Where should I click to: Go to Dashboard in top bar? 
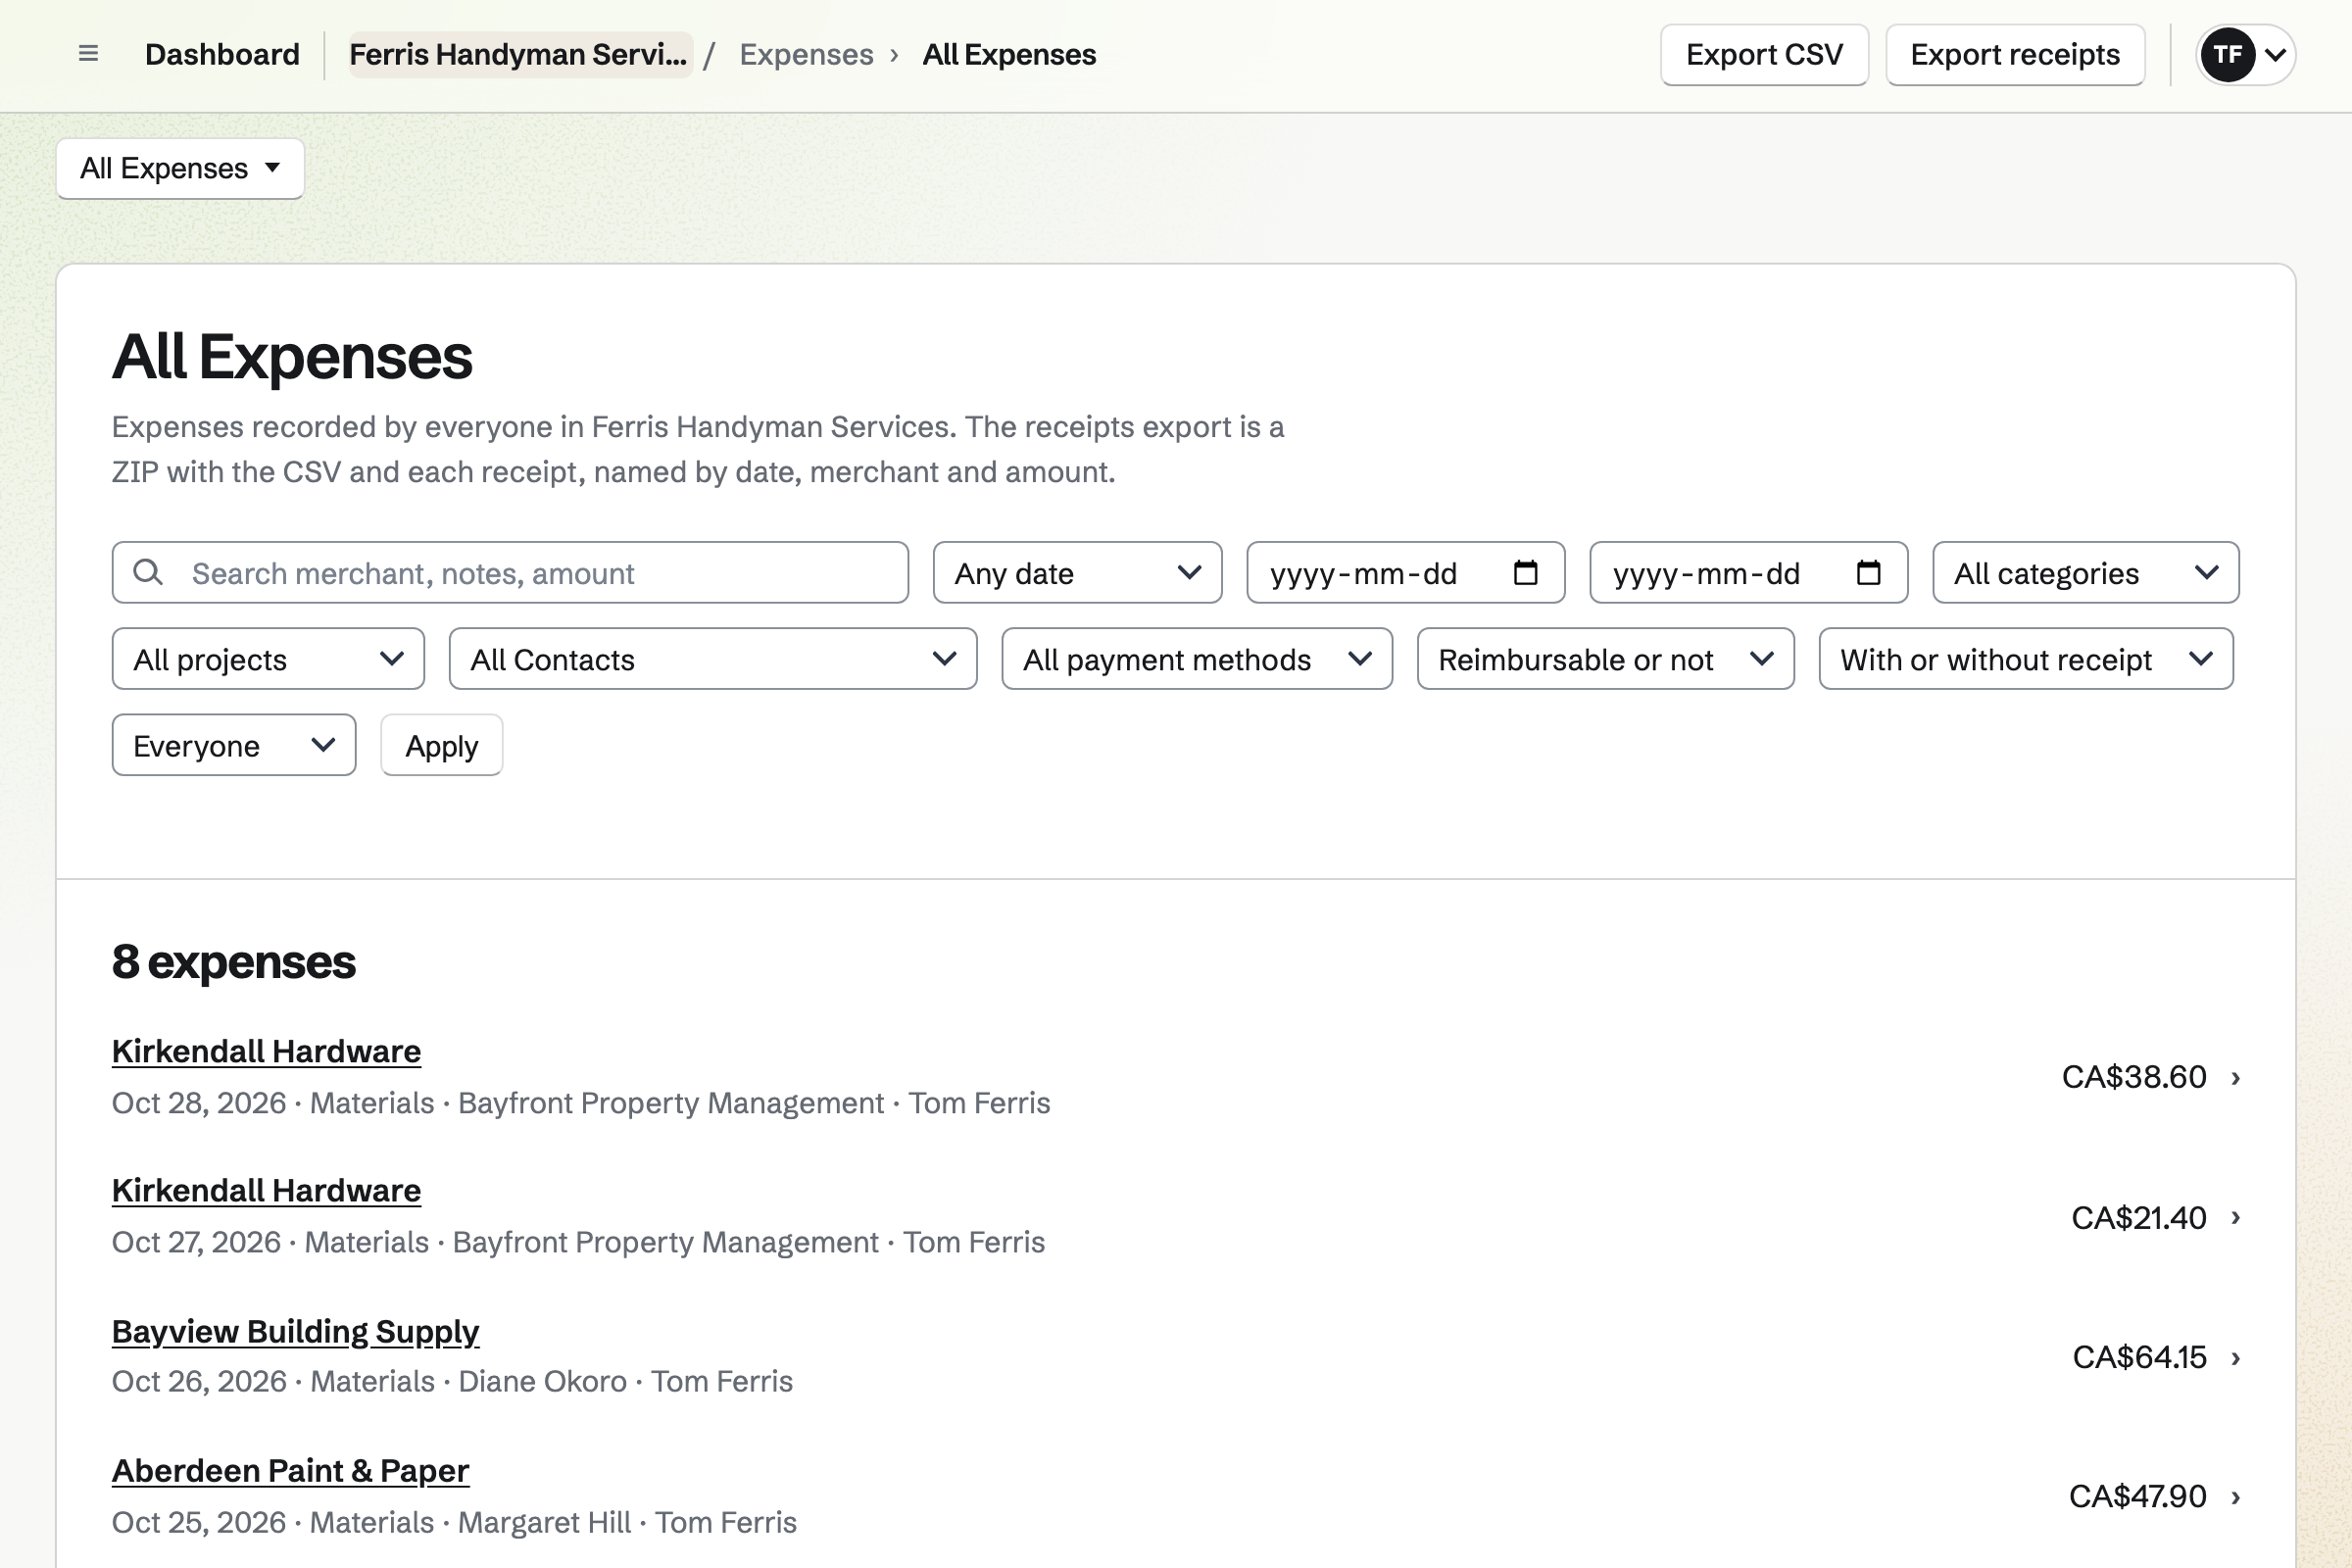pos(222,54)
